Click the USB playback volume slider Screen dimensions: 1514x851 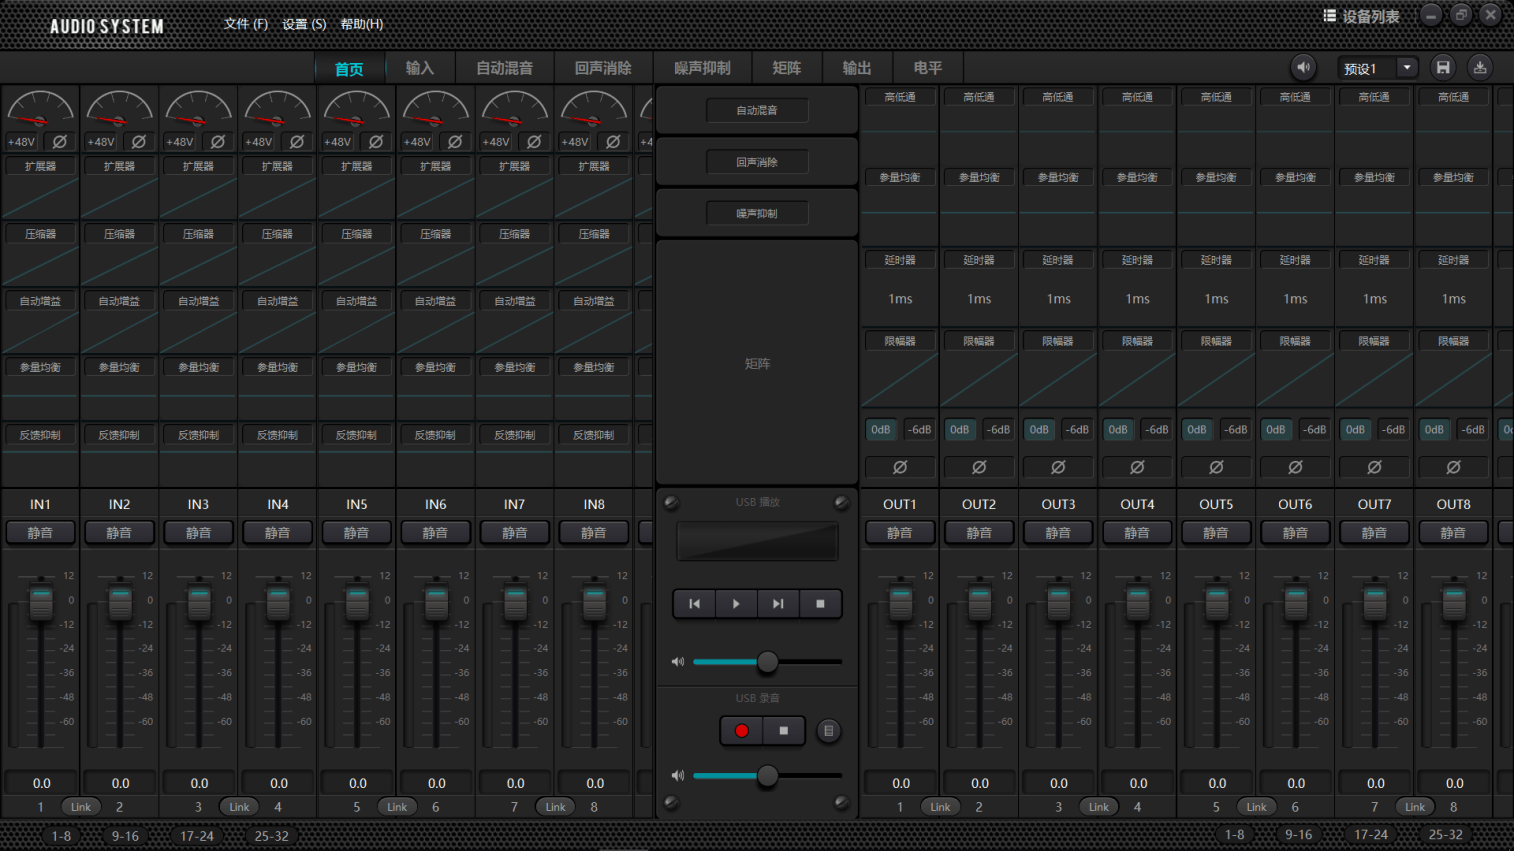[767, 662]
